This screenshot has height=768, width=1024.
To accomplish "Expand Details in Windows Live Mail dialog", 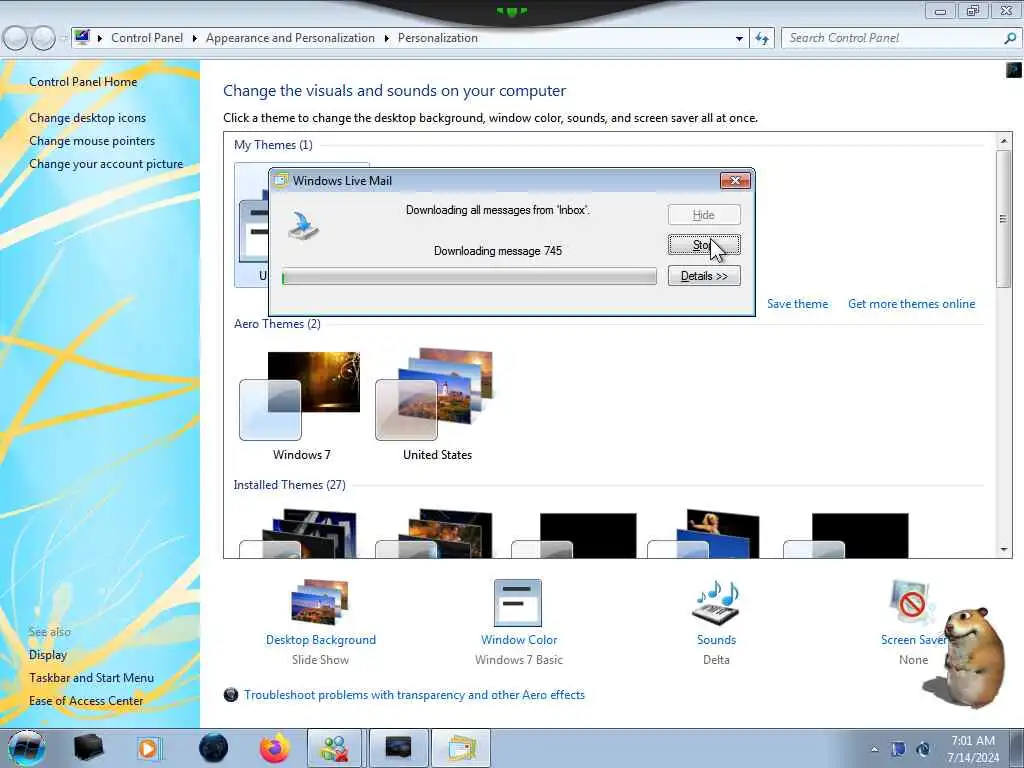I will click(x=704, y=276).
